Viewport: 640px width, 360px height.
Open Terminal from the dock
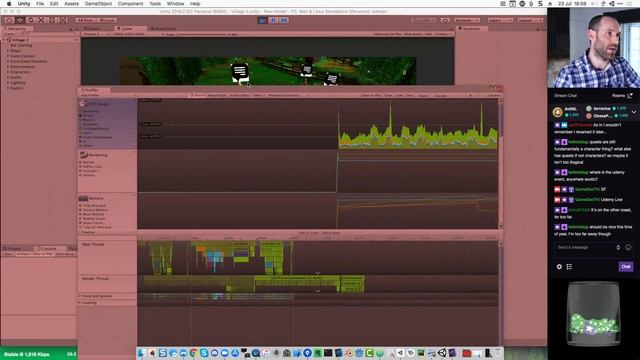[328, 353]
